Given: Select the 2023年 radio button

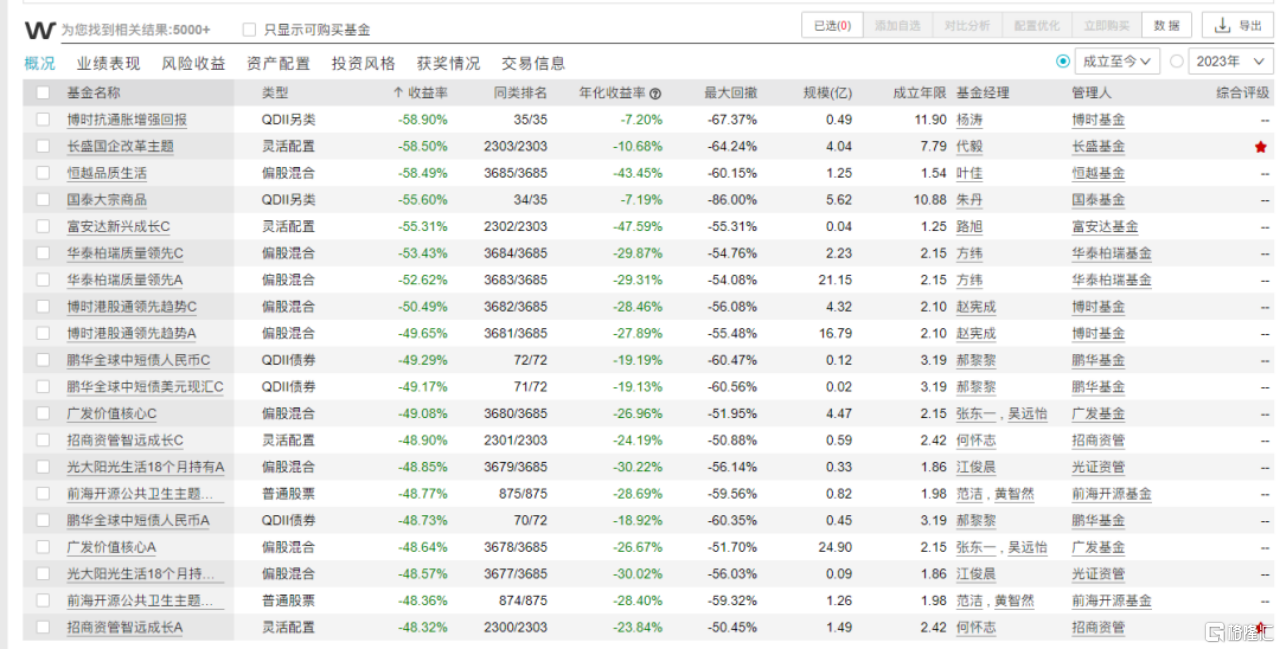Looking at the screenshot, I should pyautogui.click(x=1177, y=61).
